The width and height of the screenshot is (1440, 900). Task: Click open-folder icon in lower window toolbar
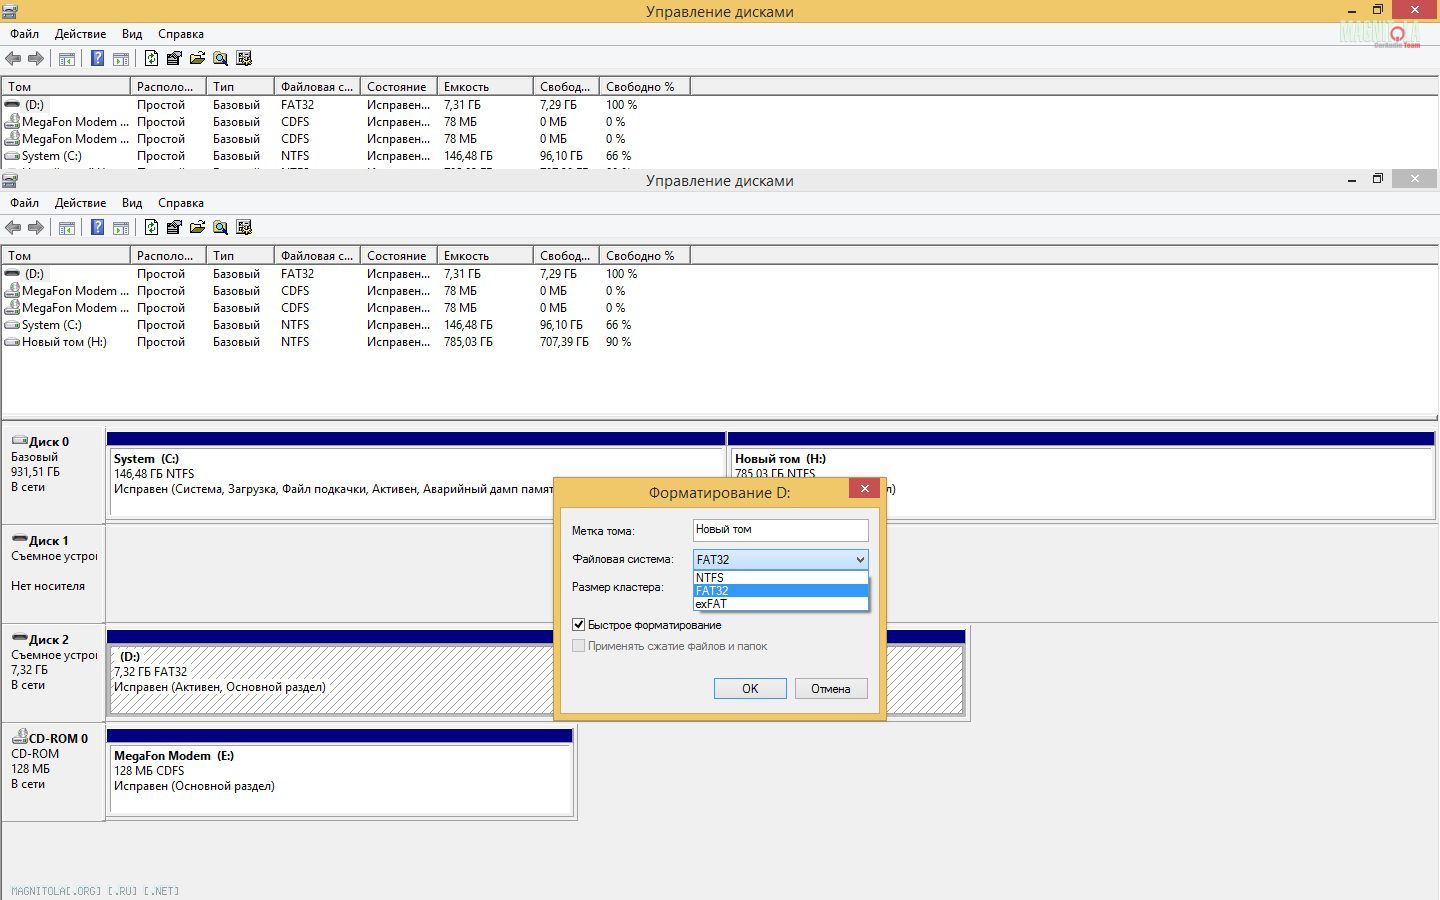pos(197,228)
